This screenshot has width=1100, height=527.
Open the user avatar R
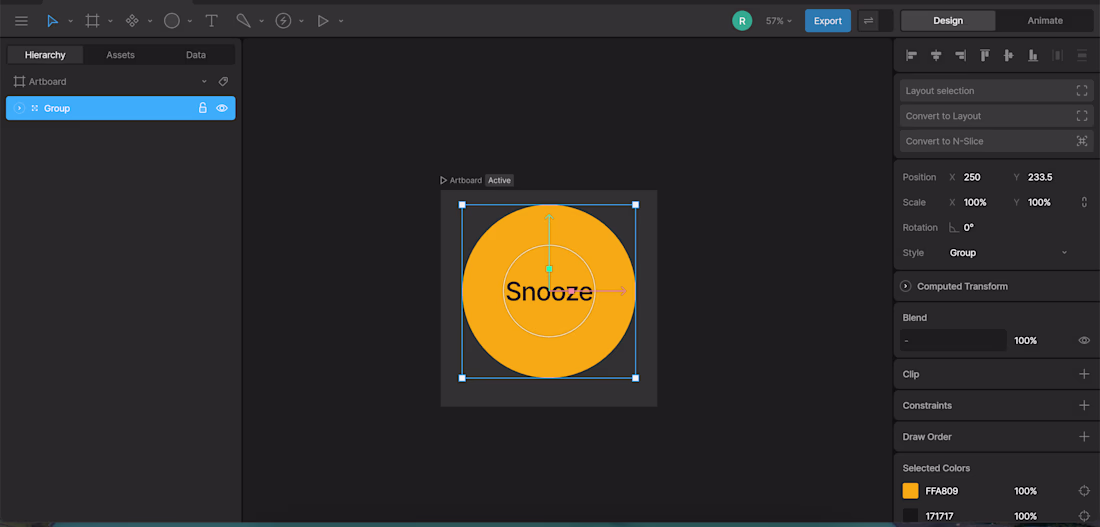742,21
